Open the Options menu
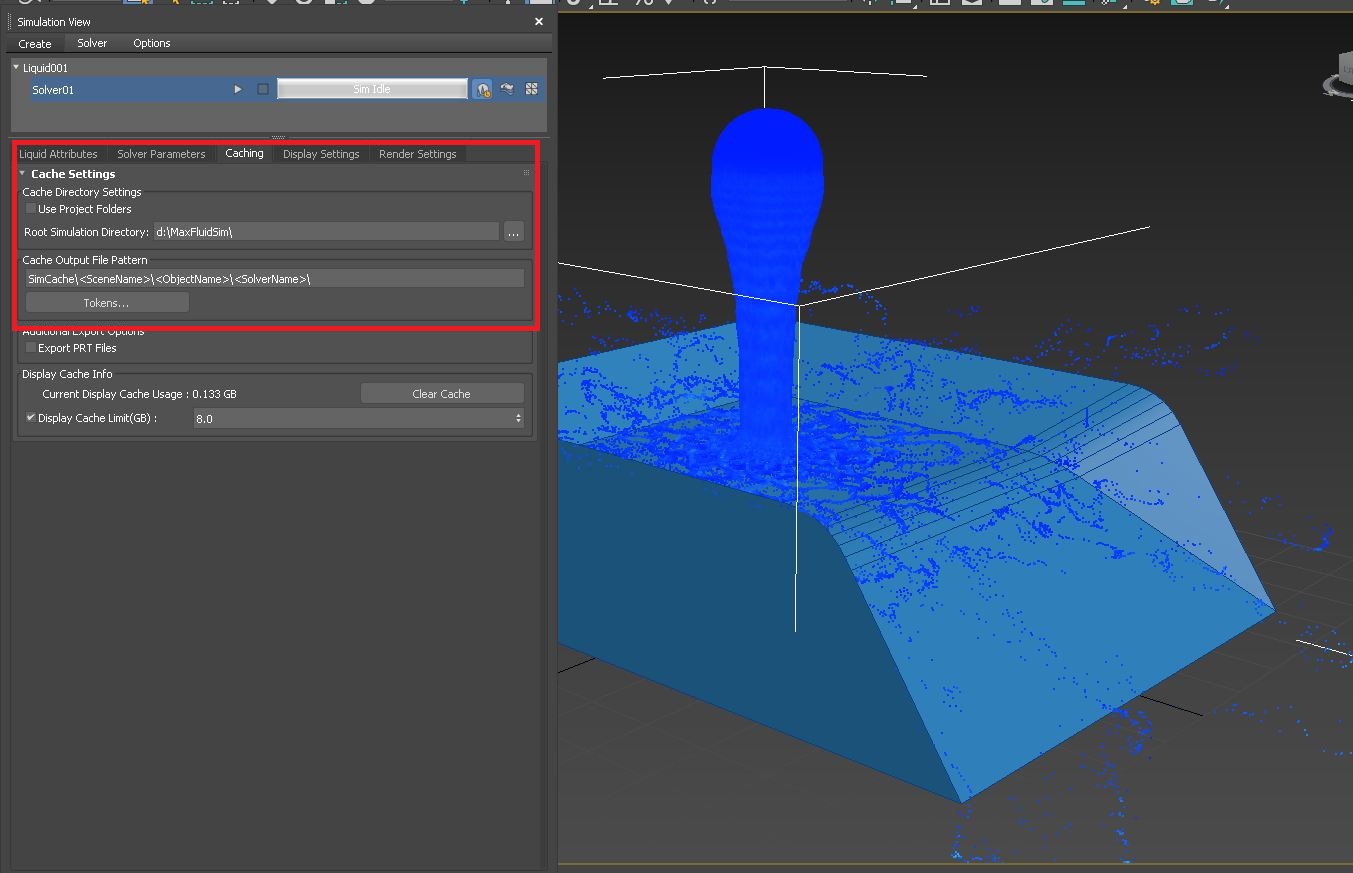 point(151,43)
